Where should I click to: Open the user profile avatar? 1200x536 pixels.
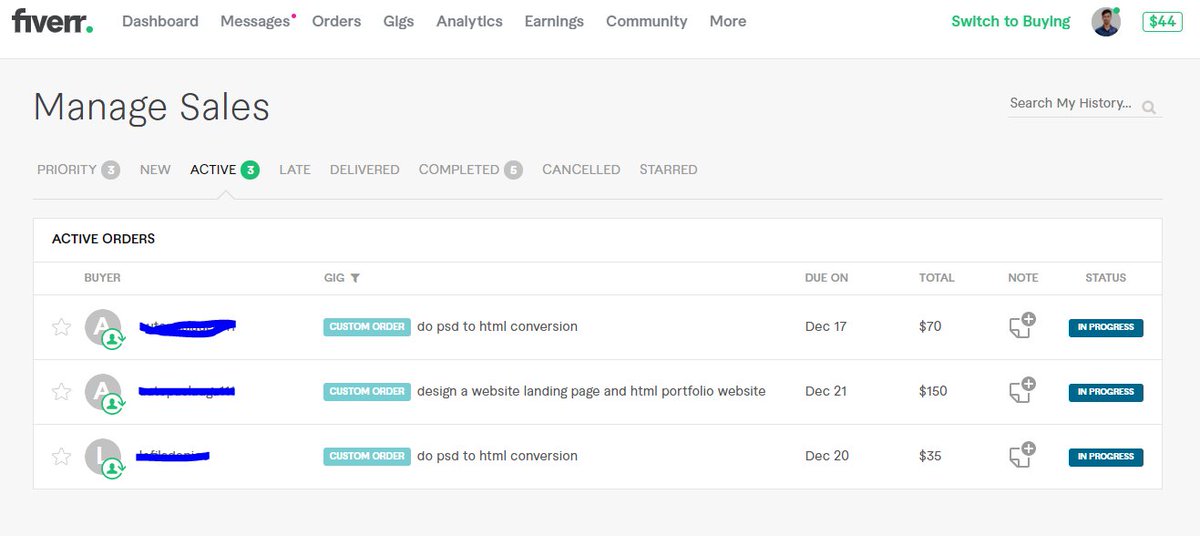(x=1106, y=21)
